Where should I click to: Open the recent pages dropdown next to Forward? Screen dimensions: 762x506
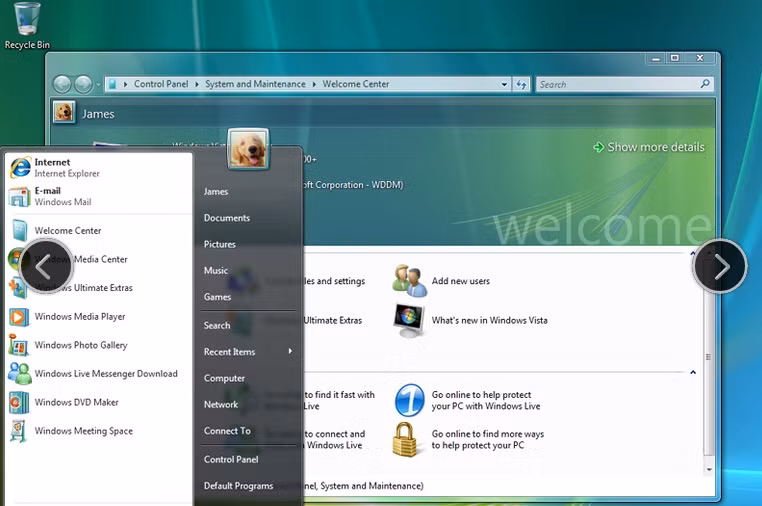[98, 85]
